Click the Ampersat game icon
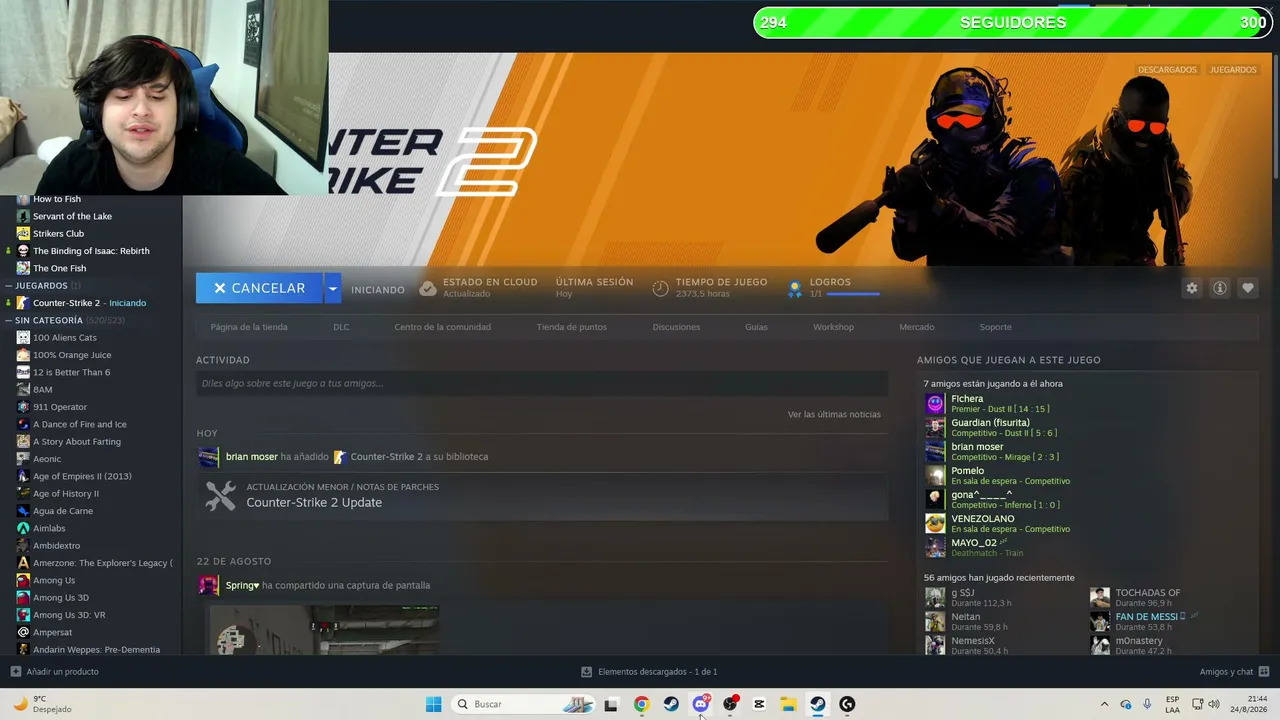The image size is (1280, 720). (23, 632)
